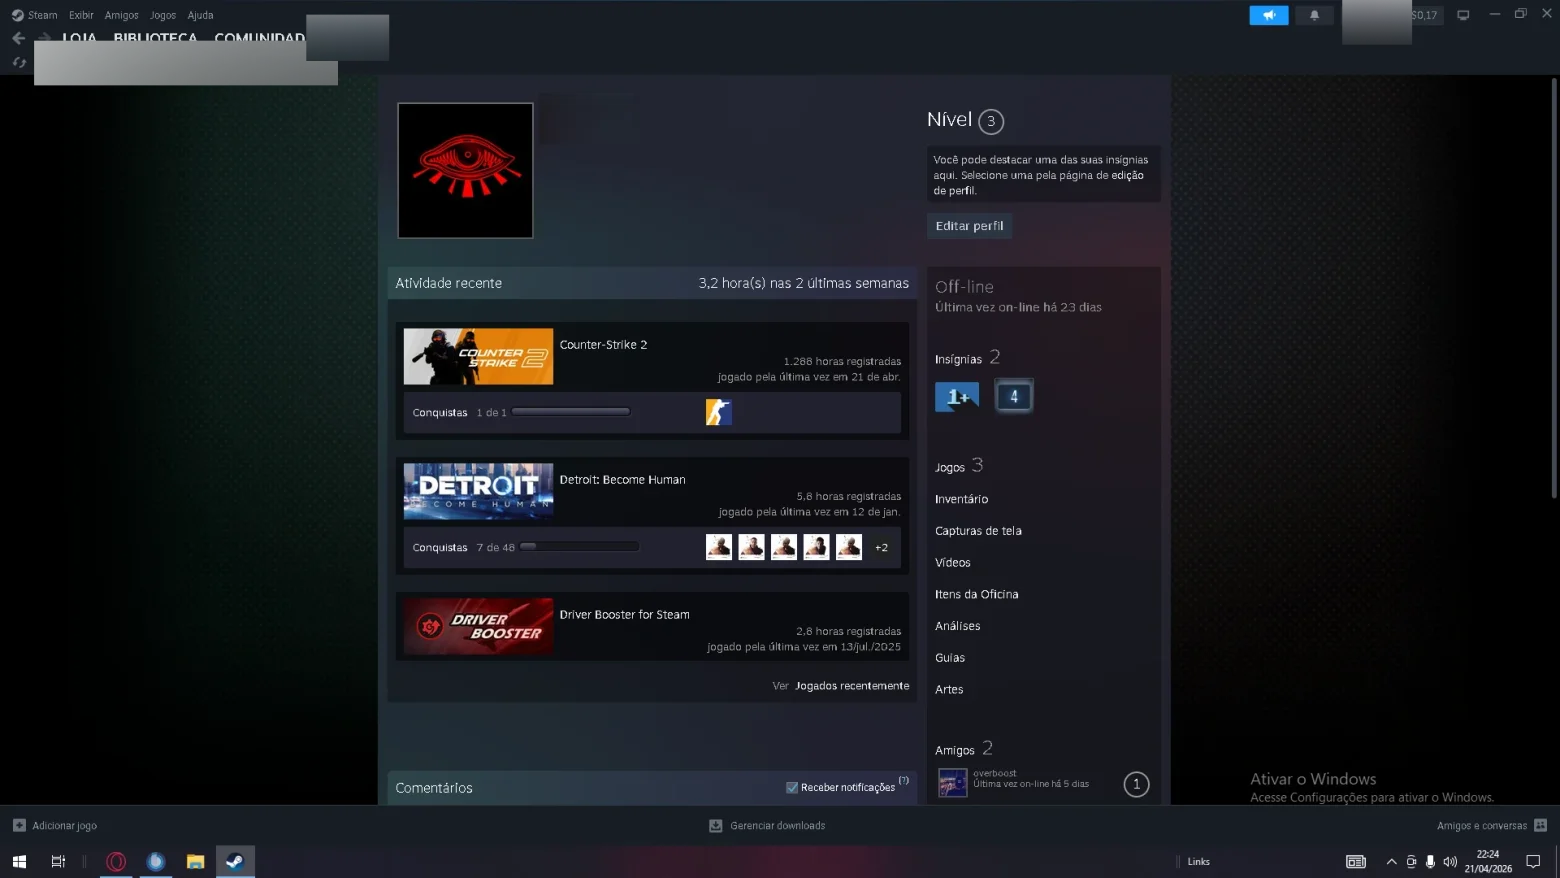The height and width of the screenshot is (878, 1560).
Task: Click the microphone tray icon
Action: (x=1430, y=861)
